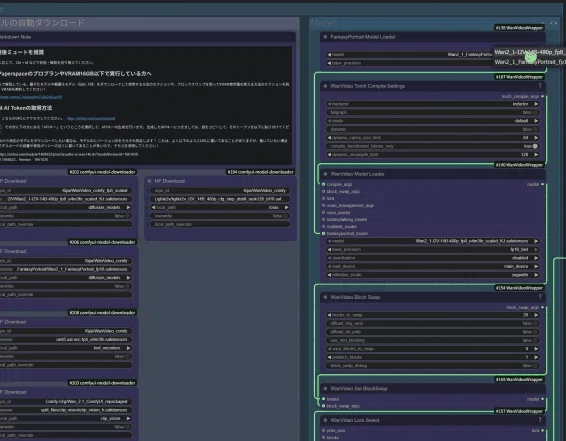
Task: Click model output socket on WanVideo Model Loader
Action: point(542,184)
